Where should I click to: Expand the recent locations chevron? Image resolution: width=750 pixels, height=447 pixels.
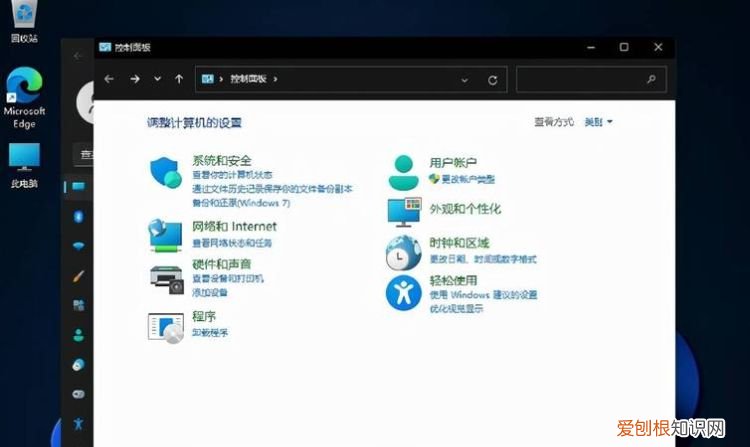click(x=157, y=79)
